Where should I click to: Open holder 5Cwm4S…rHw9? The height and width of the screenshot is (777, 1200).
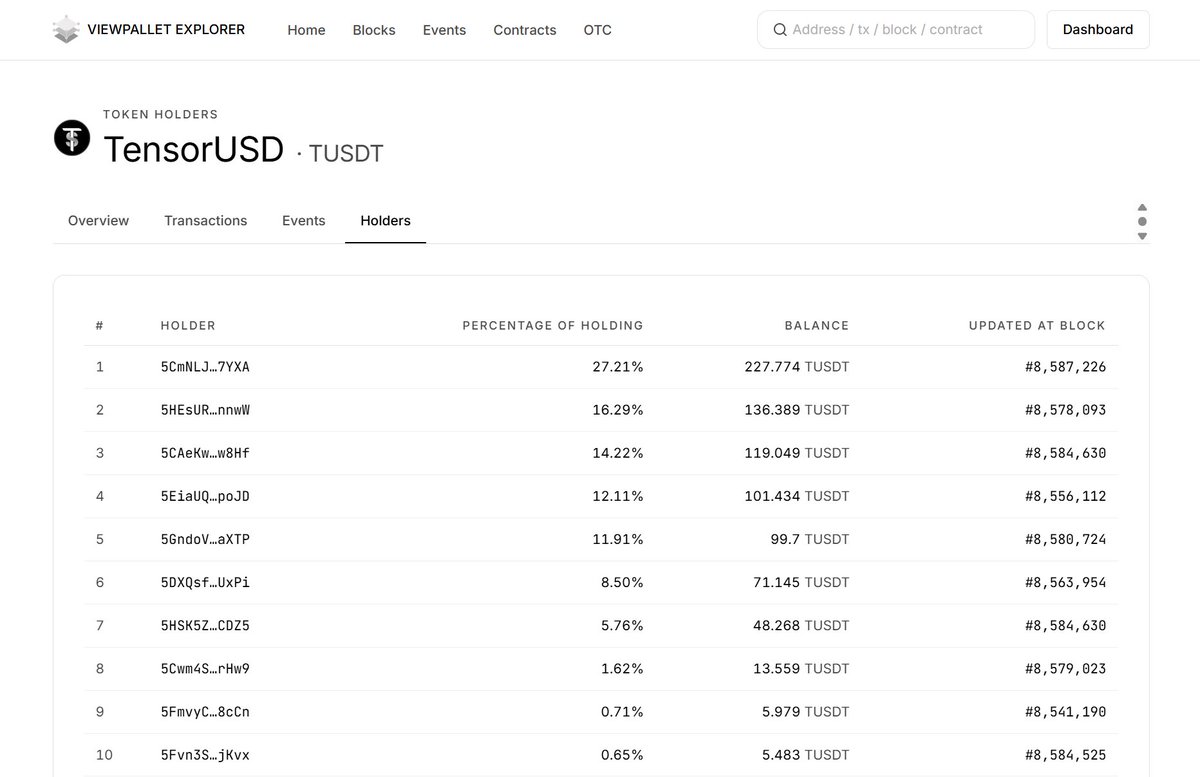205,668
